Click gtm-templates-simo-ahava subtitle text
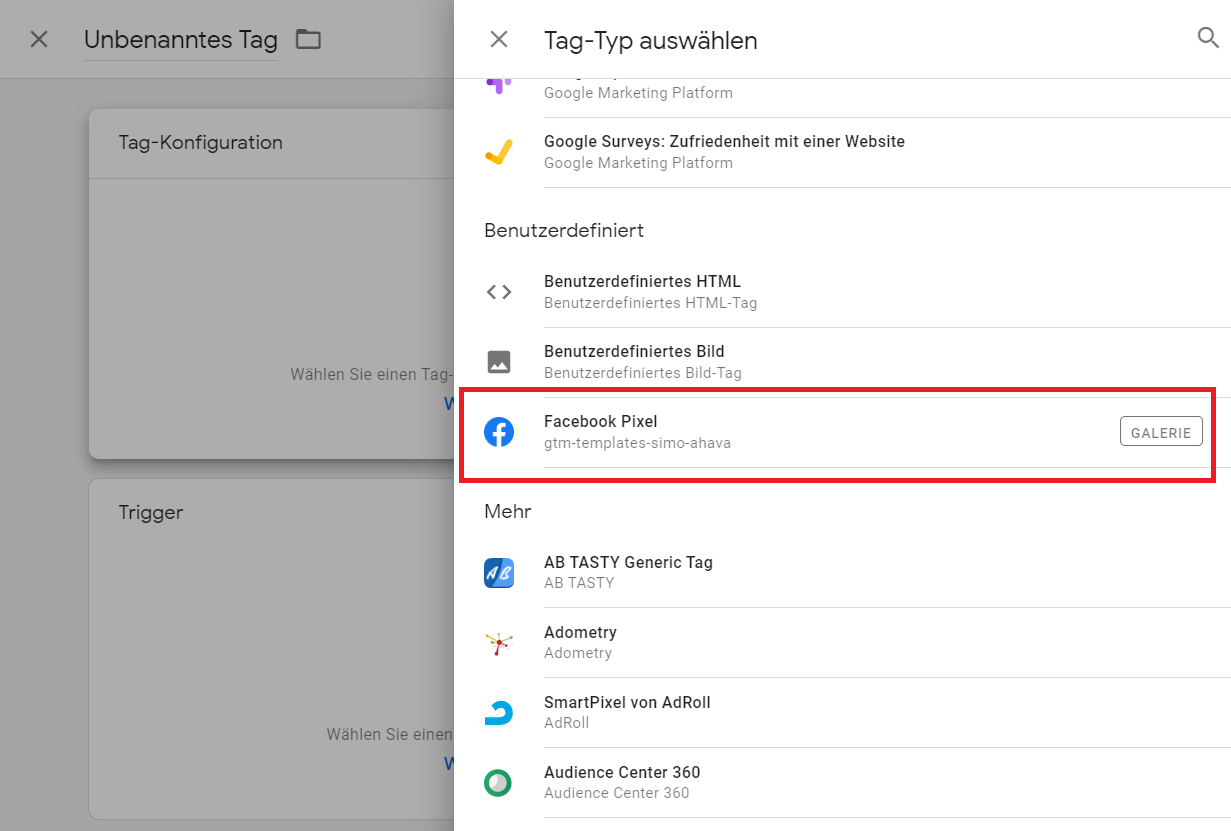 pyautogui.click(x=637, y=442)
